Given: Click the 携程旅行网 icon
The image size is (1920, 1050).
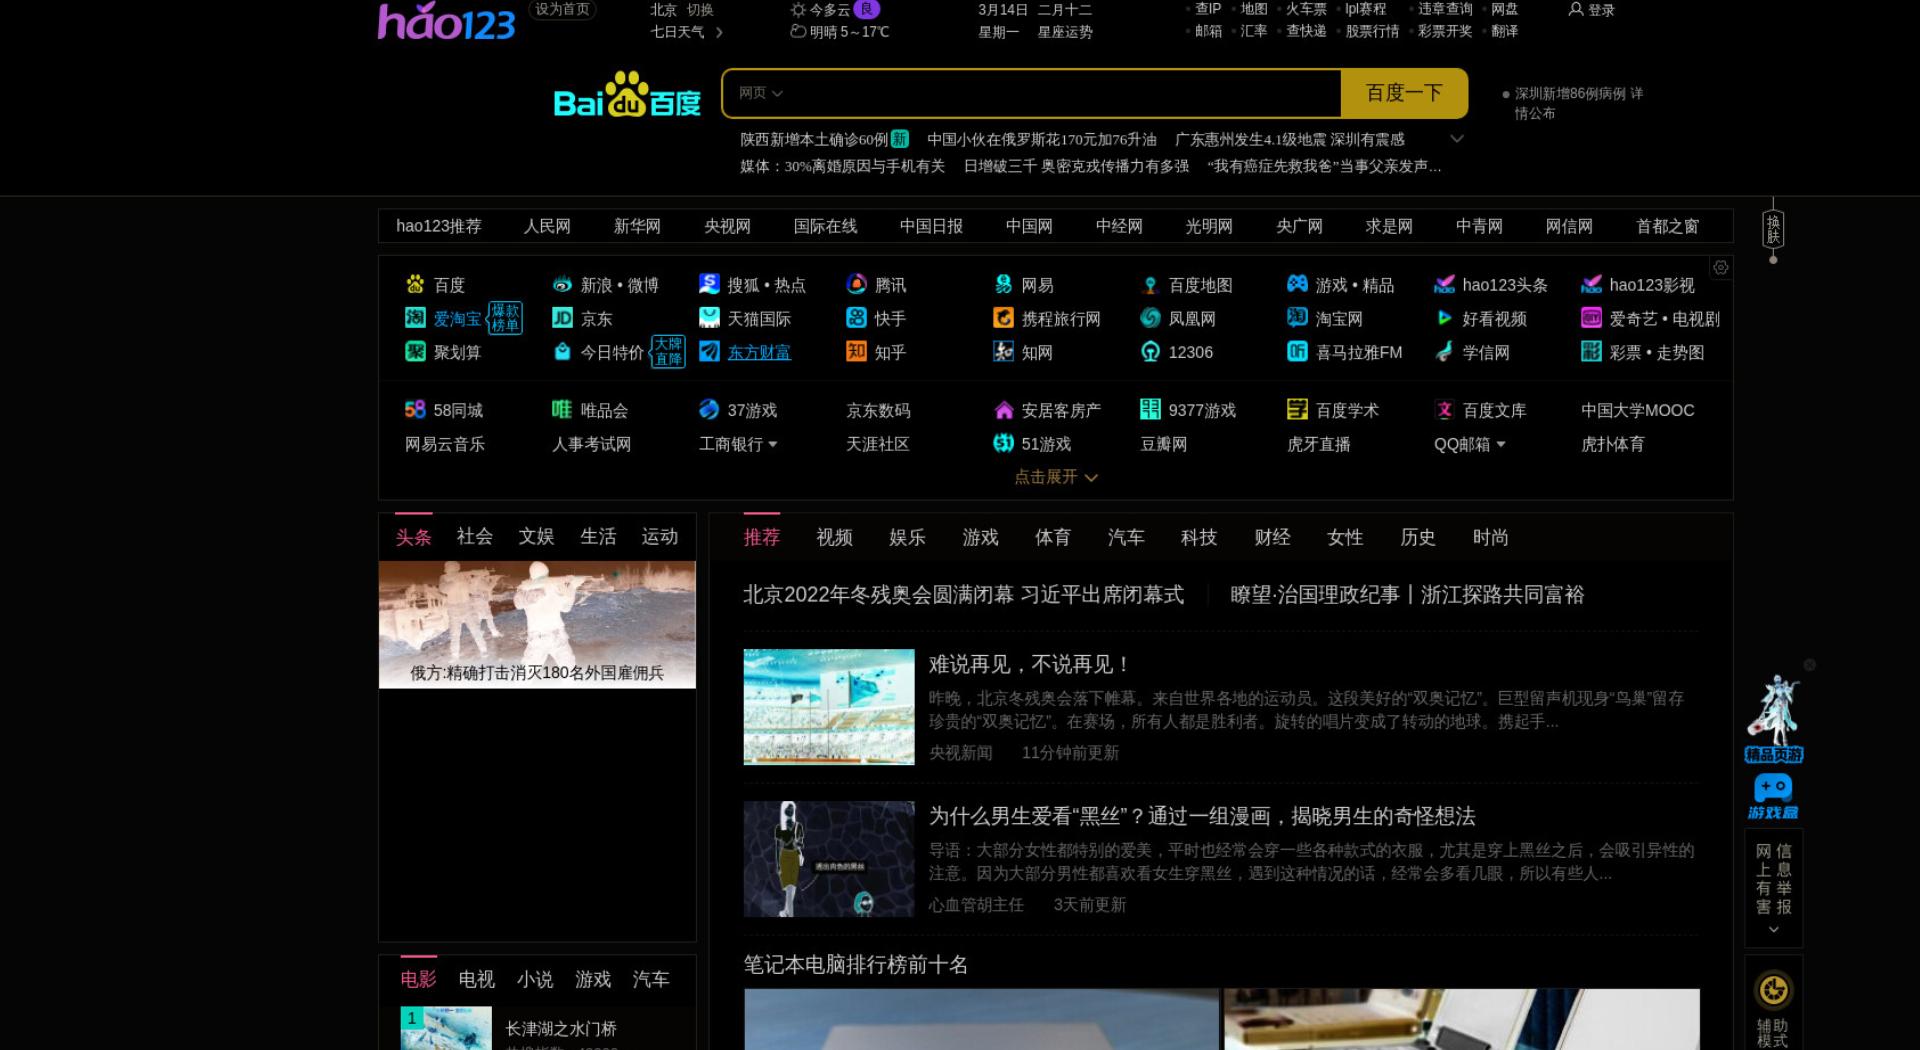Looking at the screenshot, I should 1003,318.
